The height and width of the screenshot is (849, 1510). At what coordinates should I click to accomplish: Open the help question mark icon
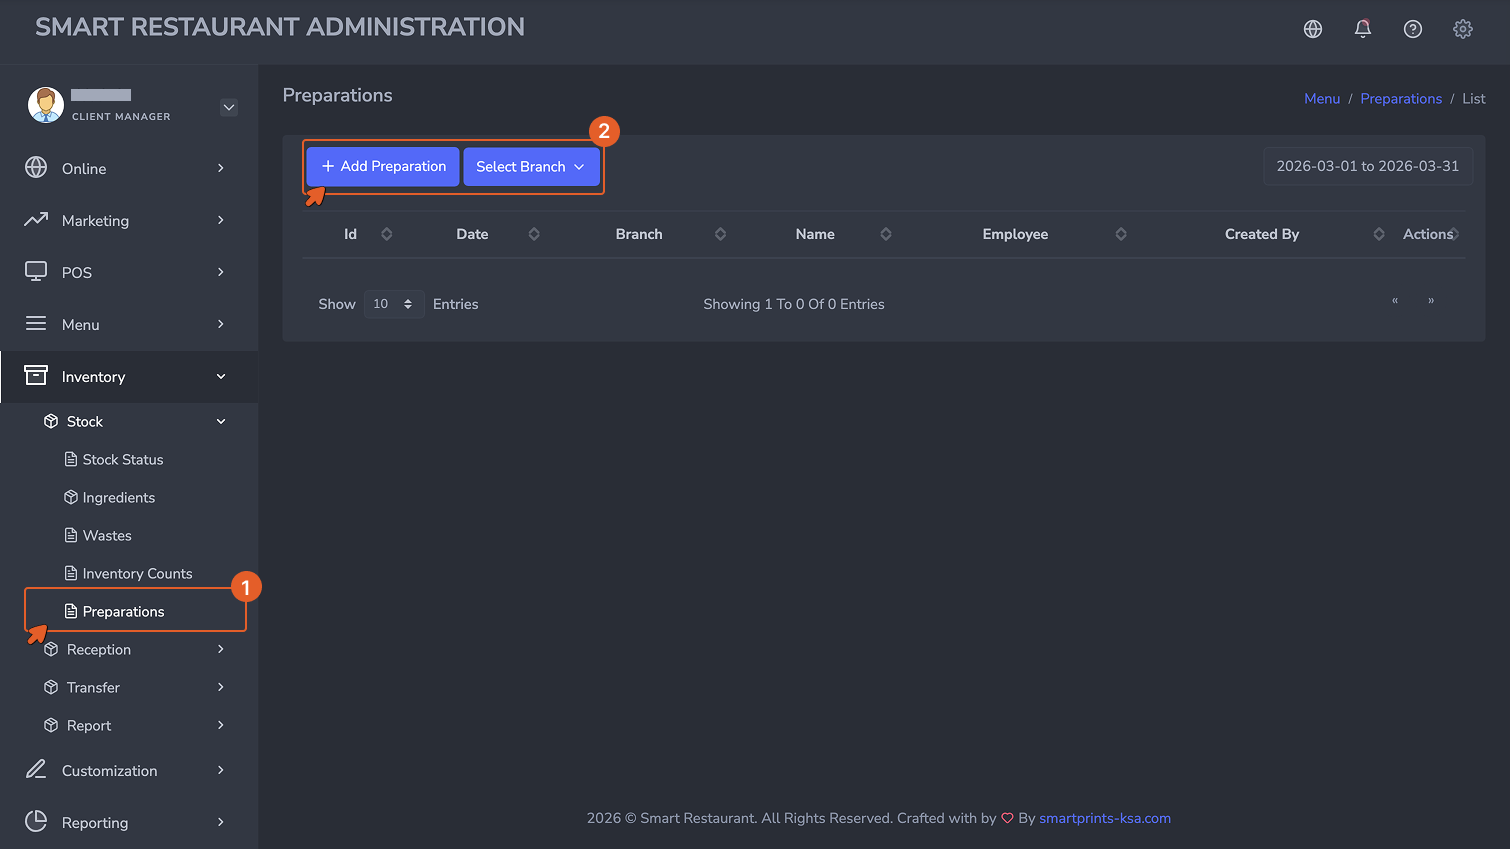(1413, 29)
